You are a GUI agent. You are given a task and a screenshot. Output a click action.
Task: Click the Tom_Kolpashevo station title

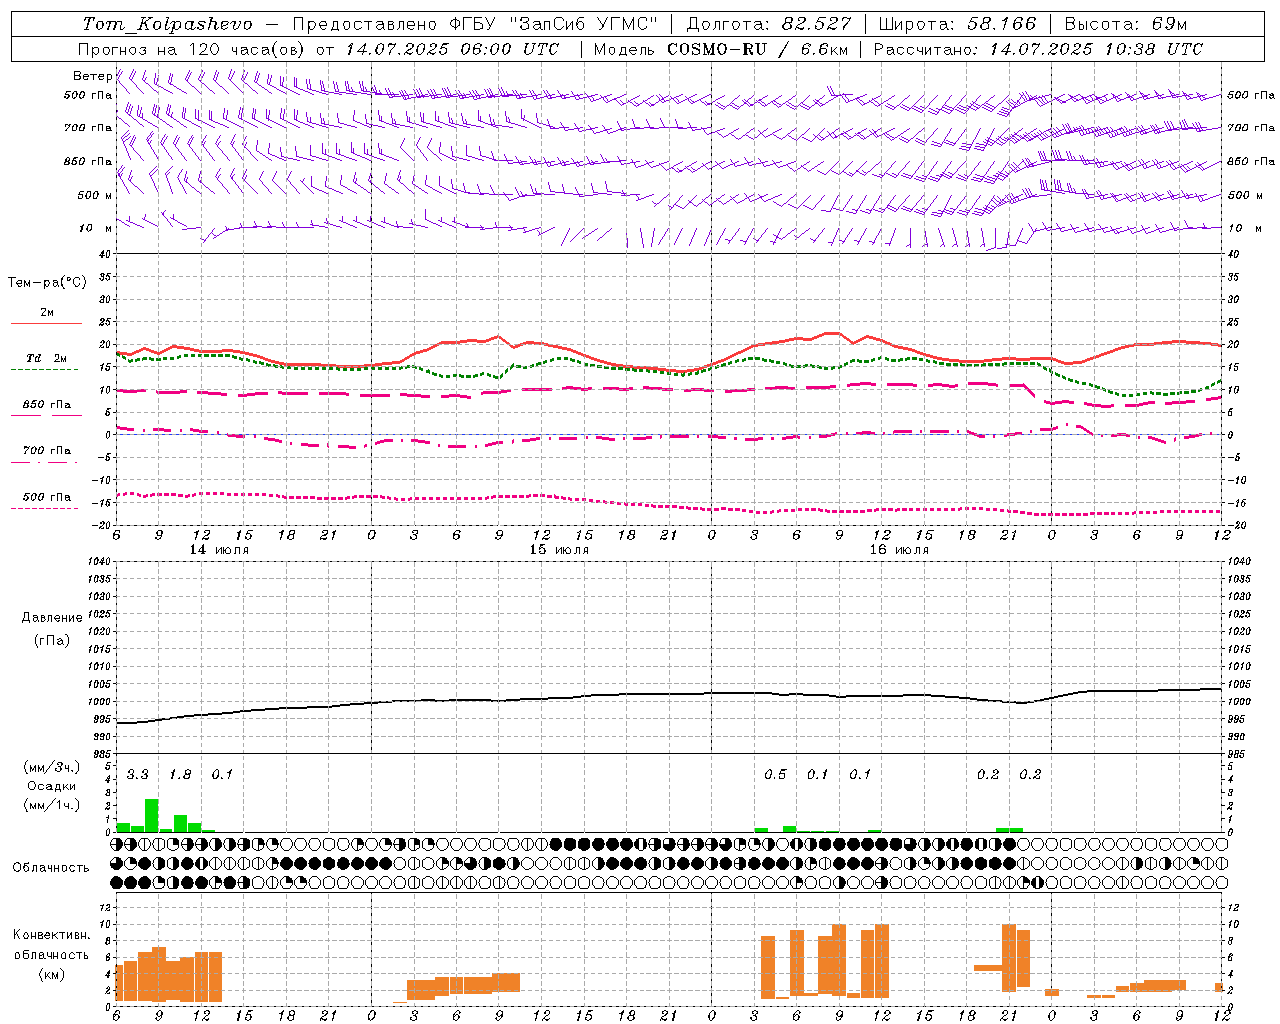[x=167, y=24]
